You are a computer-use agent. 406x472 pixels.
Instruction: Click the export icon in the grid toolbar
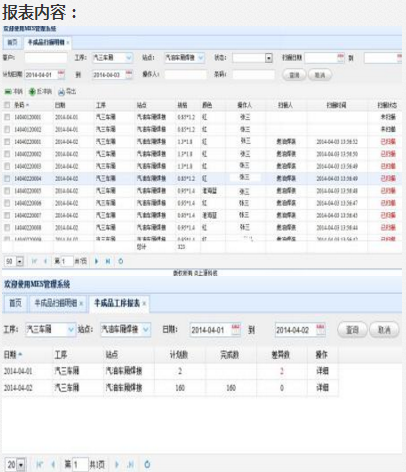pyautogui.click(x=61, y=92)
